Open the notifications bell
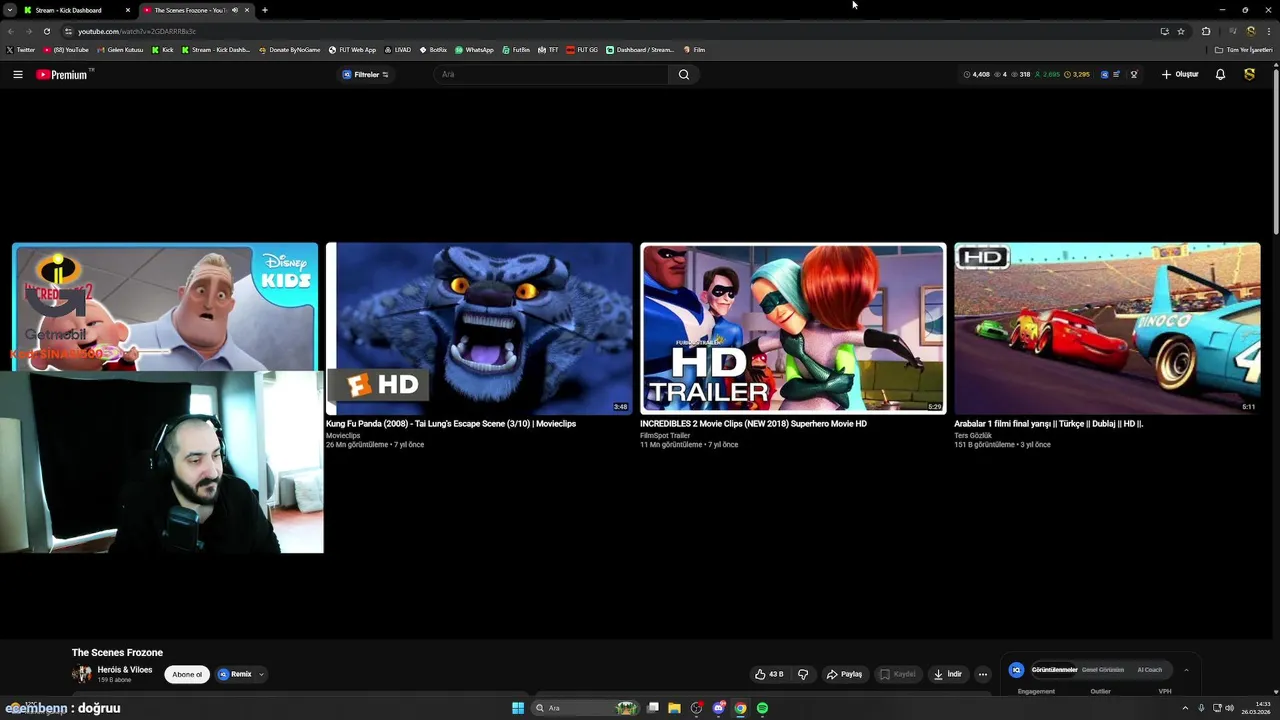 pos(1220,74)
